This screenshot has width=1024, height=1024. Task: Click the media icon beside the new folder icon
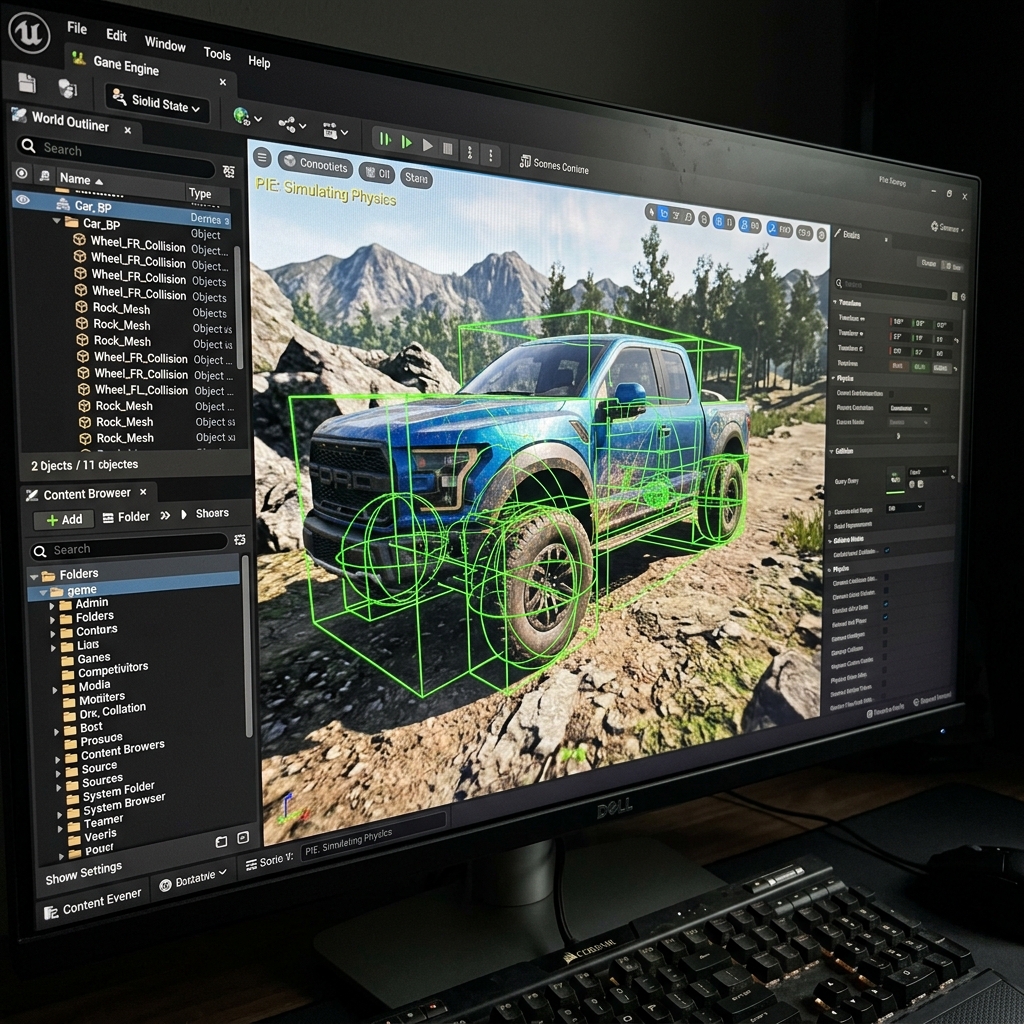243,837
